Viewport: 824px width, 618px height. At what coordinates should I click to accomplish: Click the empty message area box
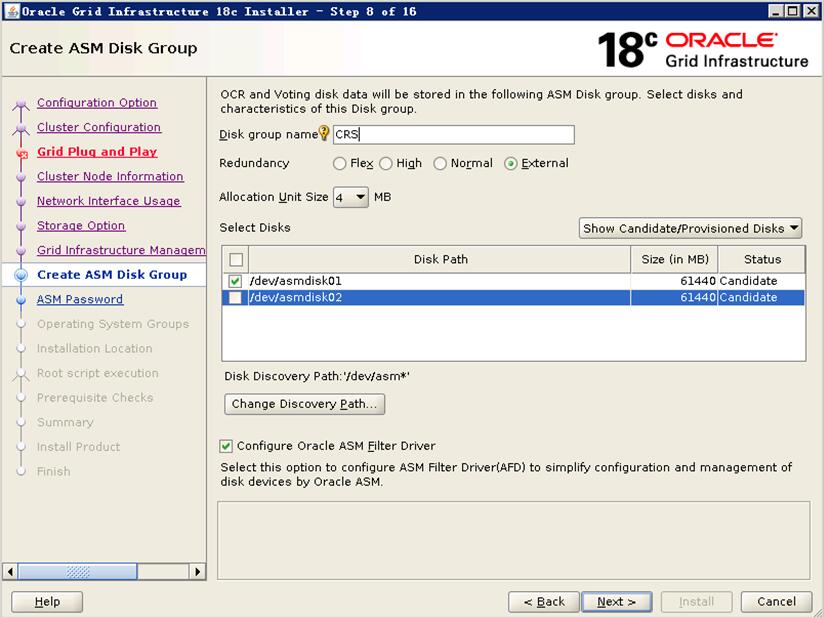click(513, 540)
